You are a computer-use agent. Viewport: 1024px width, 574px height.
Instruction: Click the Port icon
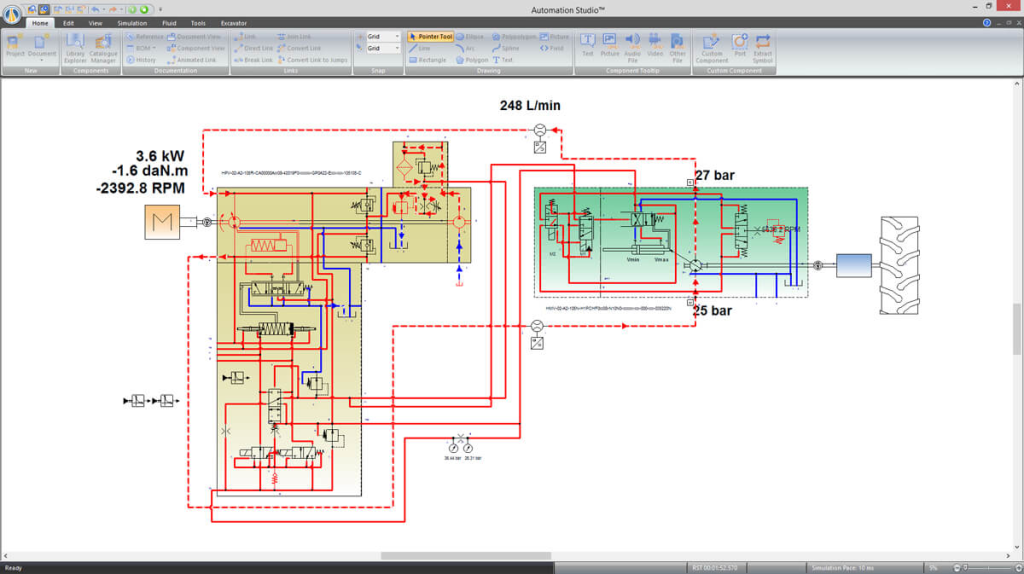coord(739,44)
